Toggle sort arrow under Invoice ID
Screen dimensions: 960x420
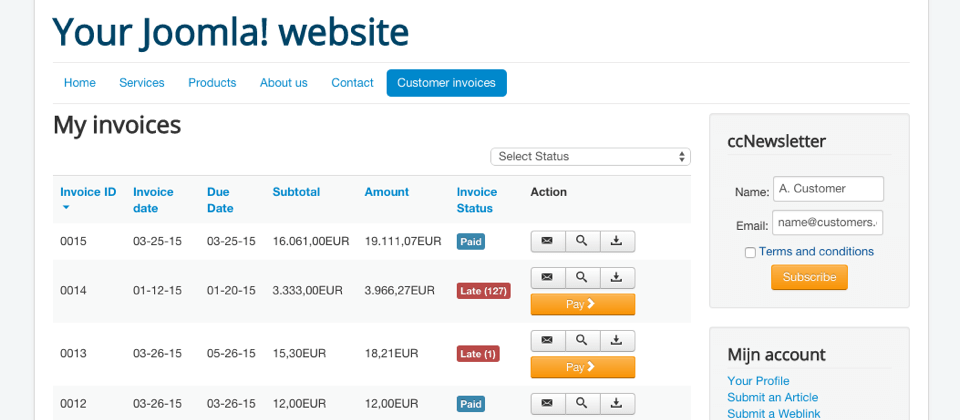point(66,208)
